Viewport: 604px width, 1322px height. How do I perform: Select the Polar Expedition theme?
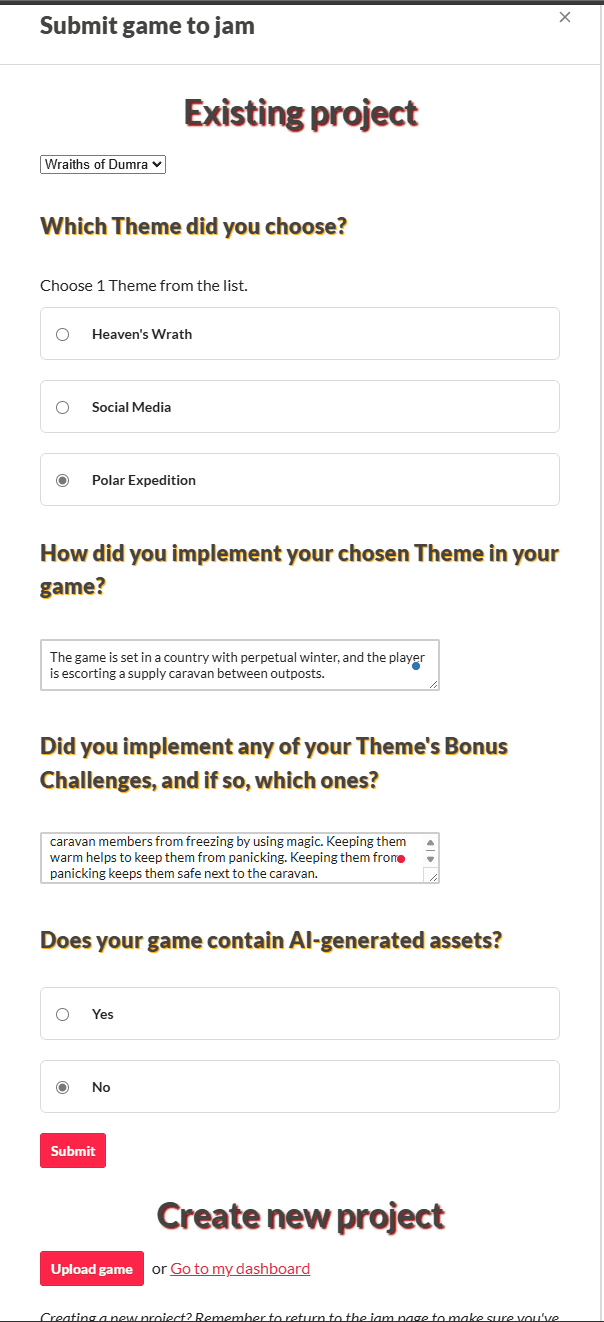[x=62, y=480]
